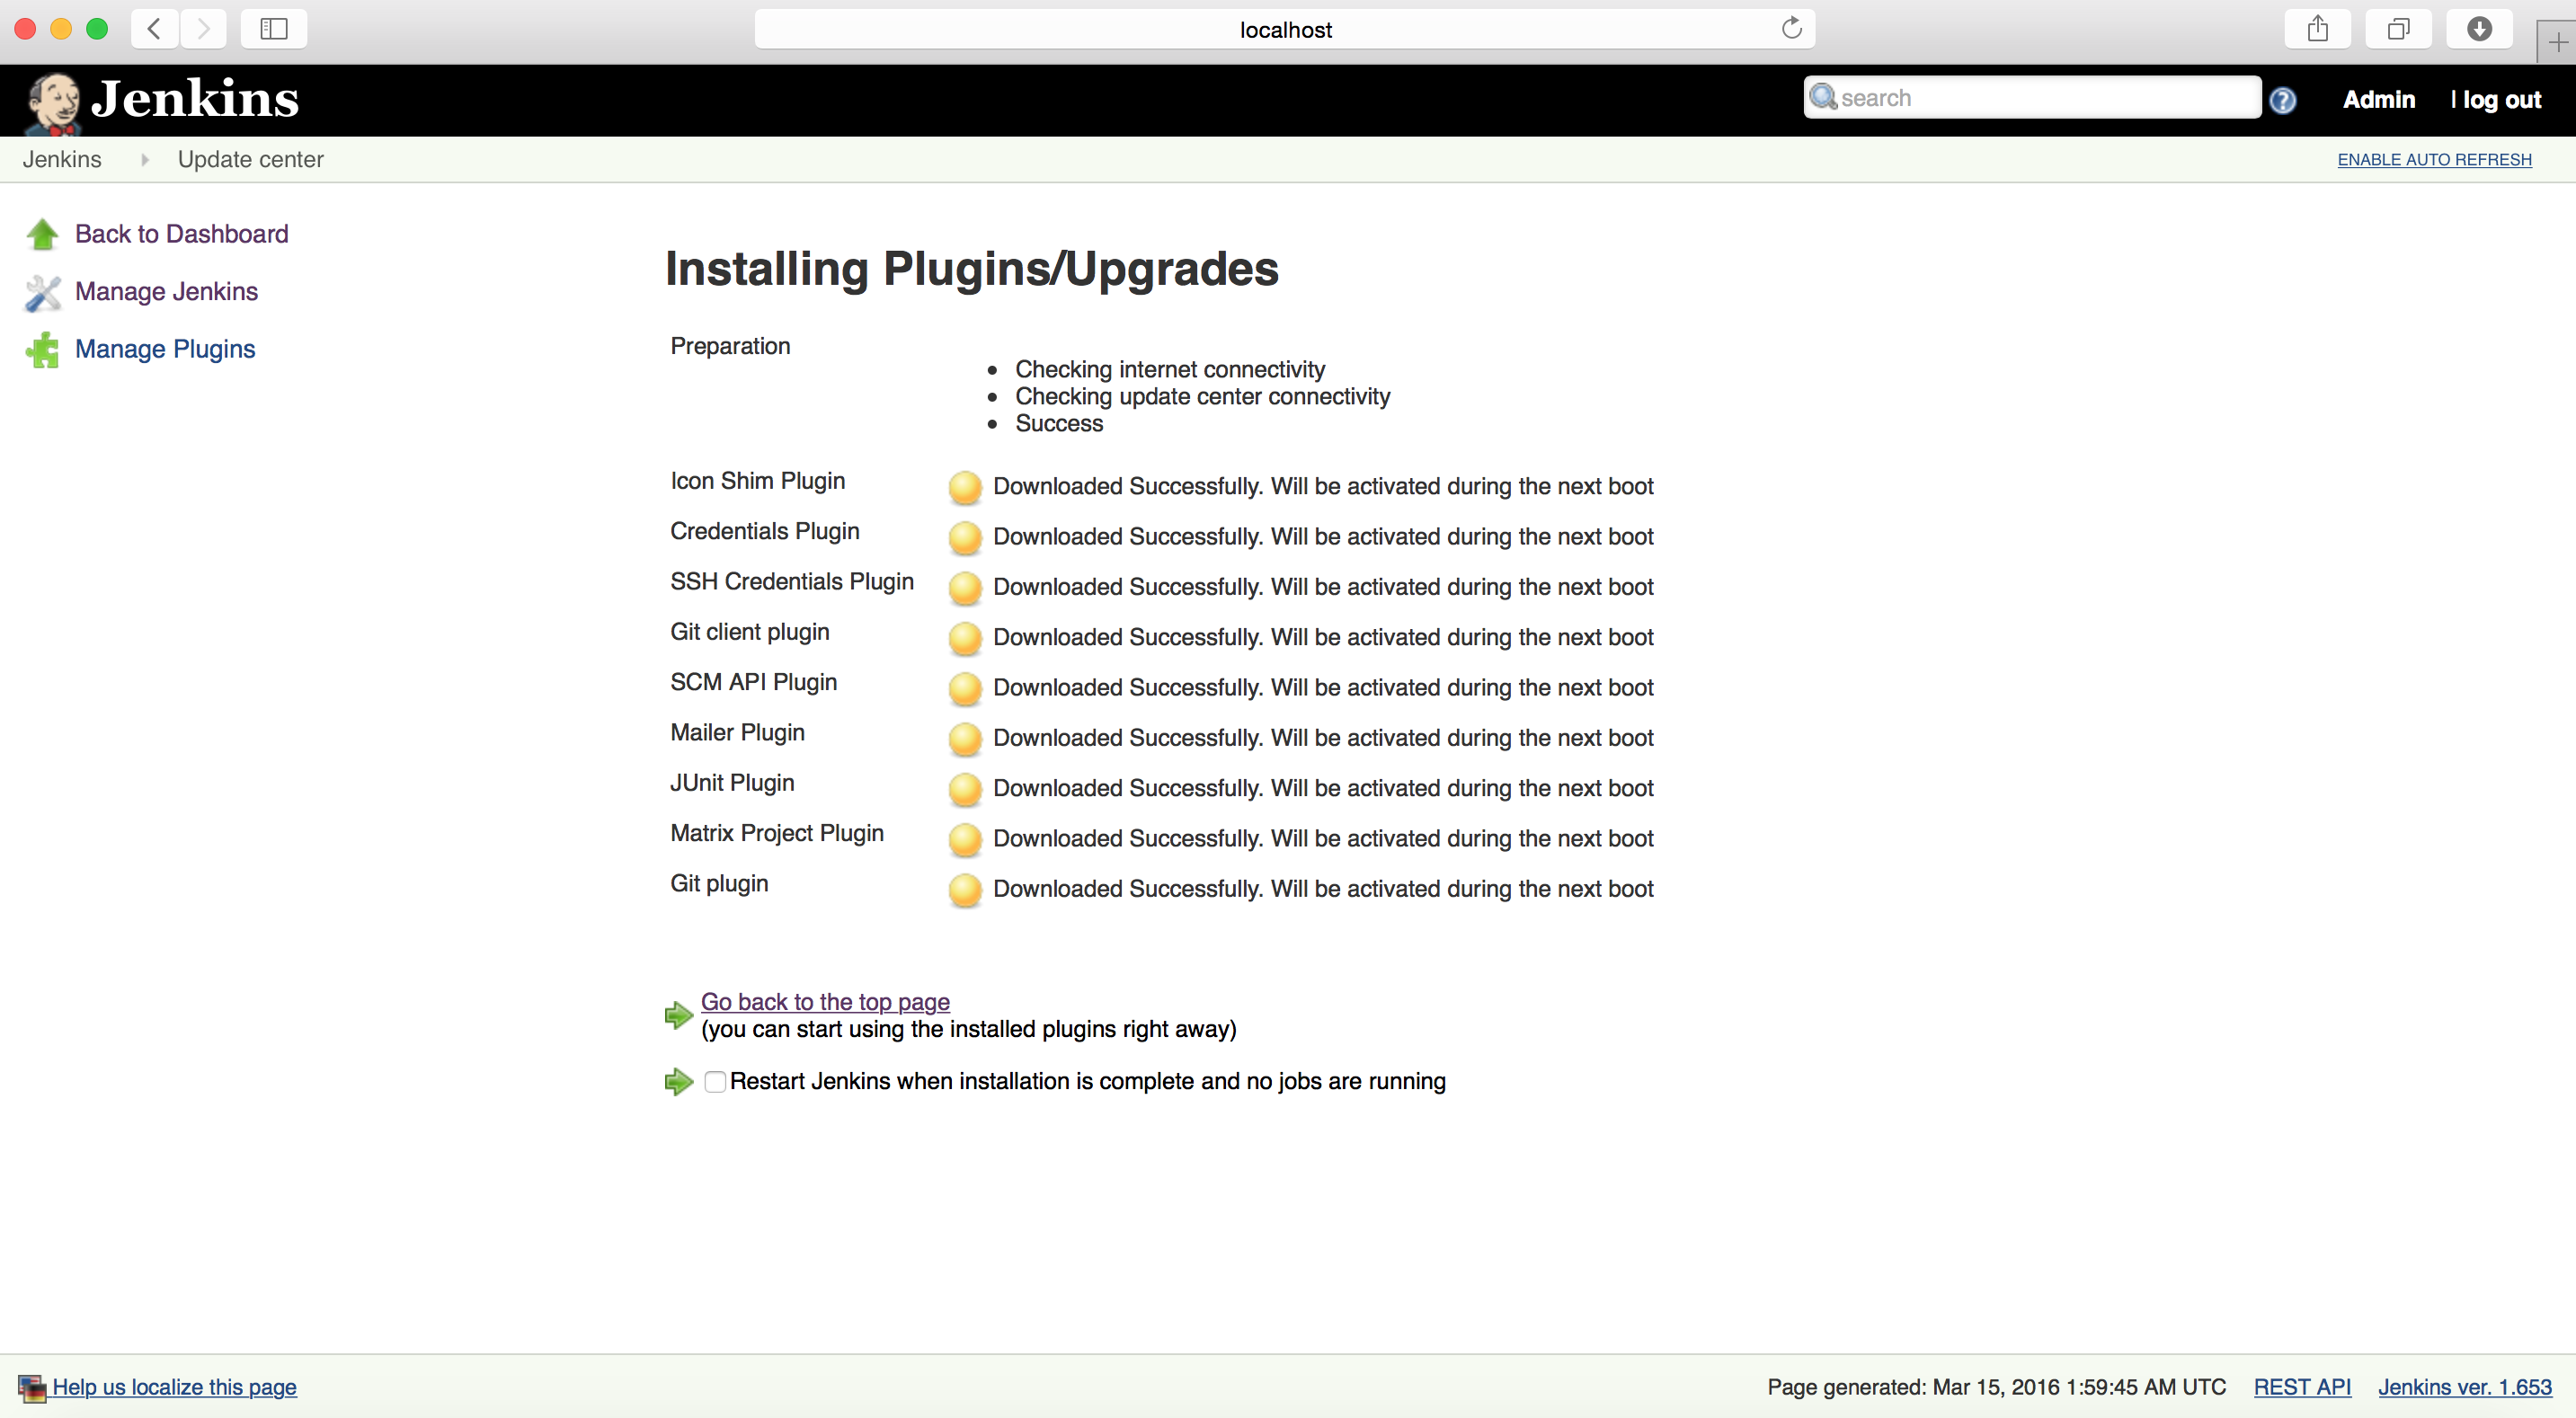Viewport: 2576px width, 1418px height.
Task: Click the yellow status ball for Mailer Plugin
Action: (965, 738)
